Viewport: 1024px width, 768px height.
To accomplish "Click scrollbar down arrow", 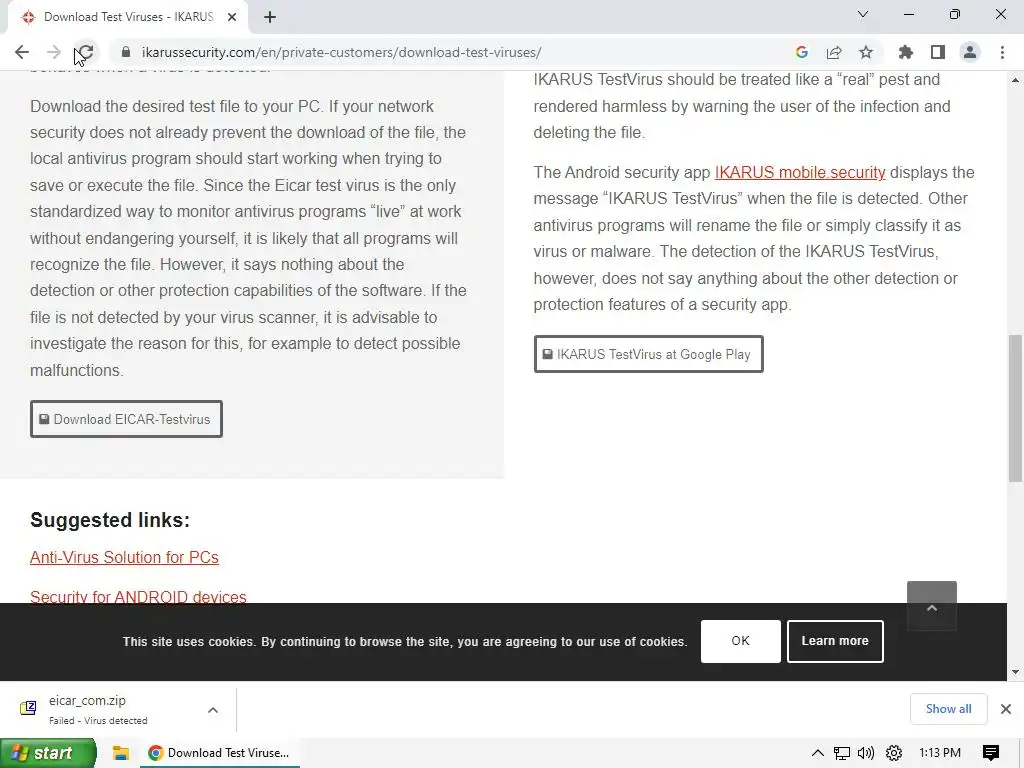I will [1015, 672].
